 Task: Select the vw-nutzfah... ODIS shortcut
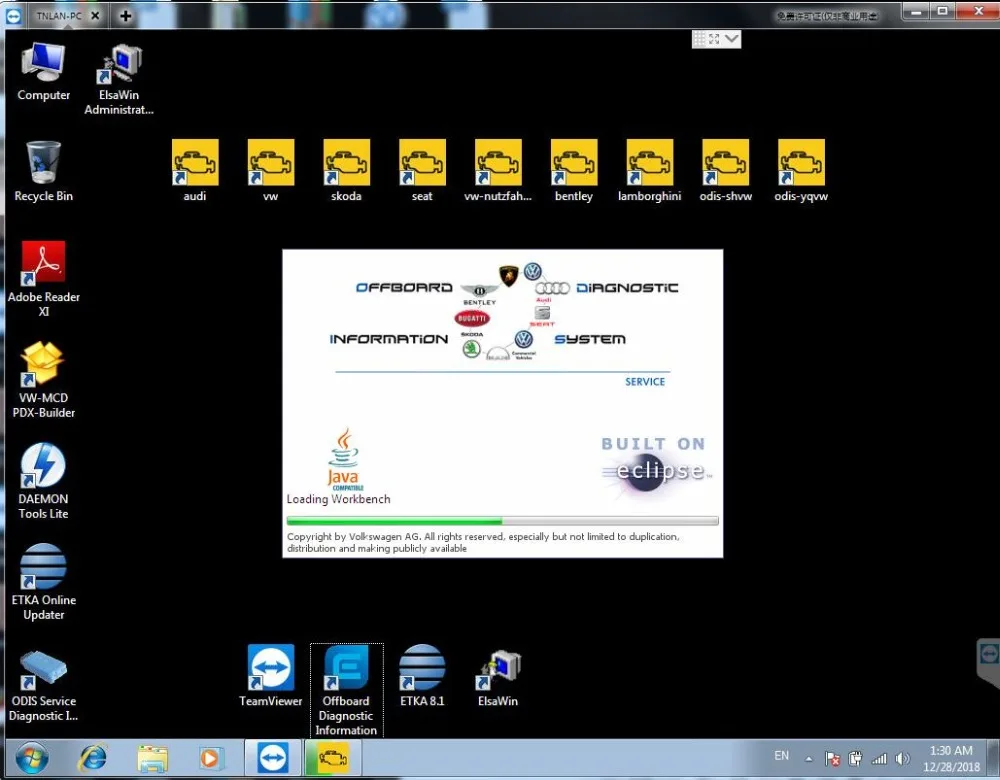tap(498, 170)
